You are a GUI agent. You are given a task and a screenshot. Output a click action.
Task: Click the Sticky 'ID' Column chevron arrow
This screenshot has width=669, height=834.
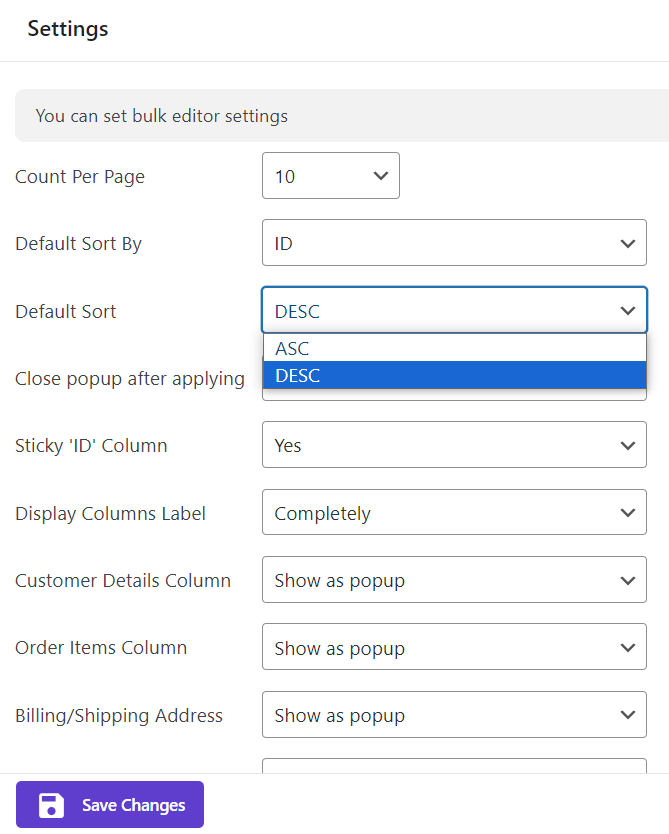click(x=627, y=445)
